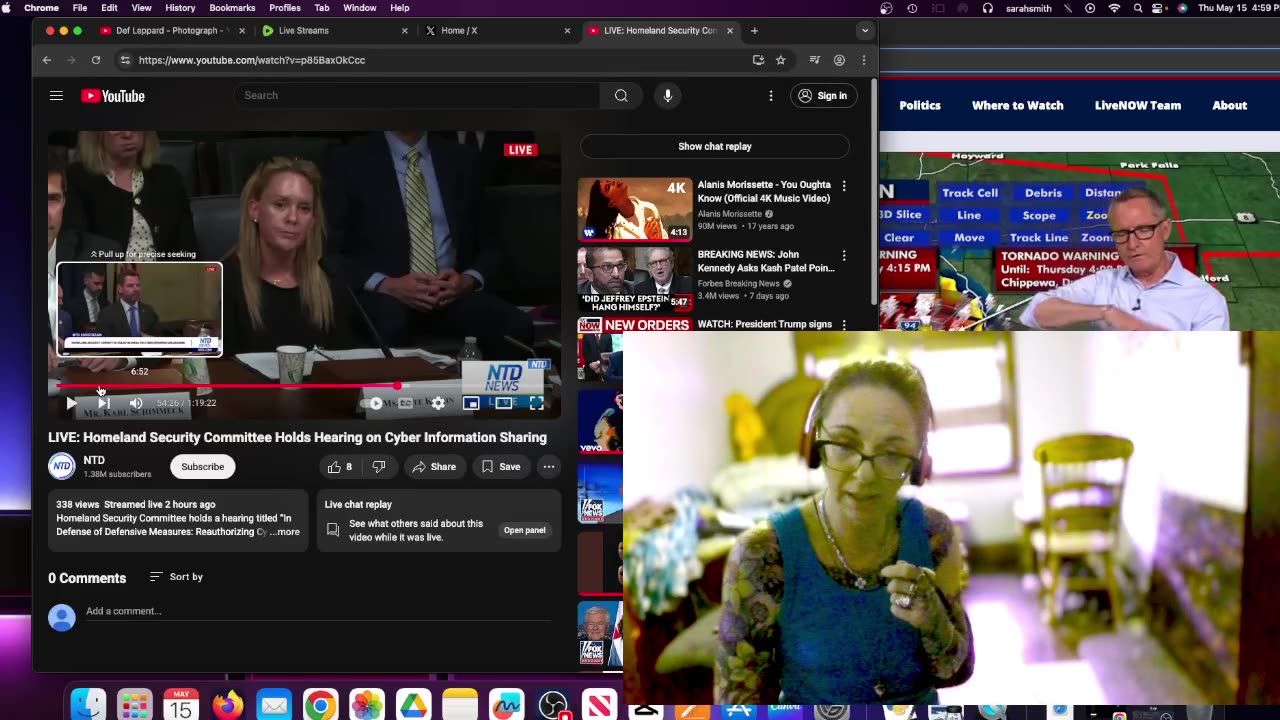The height and width of the screenshot is (720, 1280).
Task: View site information icon in address bar
Action: click(x=125, y=60)
